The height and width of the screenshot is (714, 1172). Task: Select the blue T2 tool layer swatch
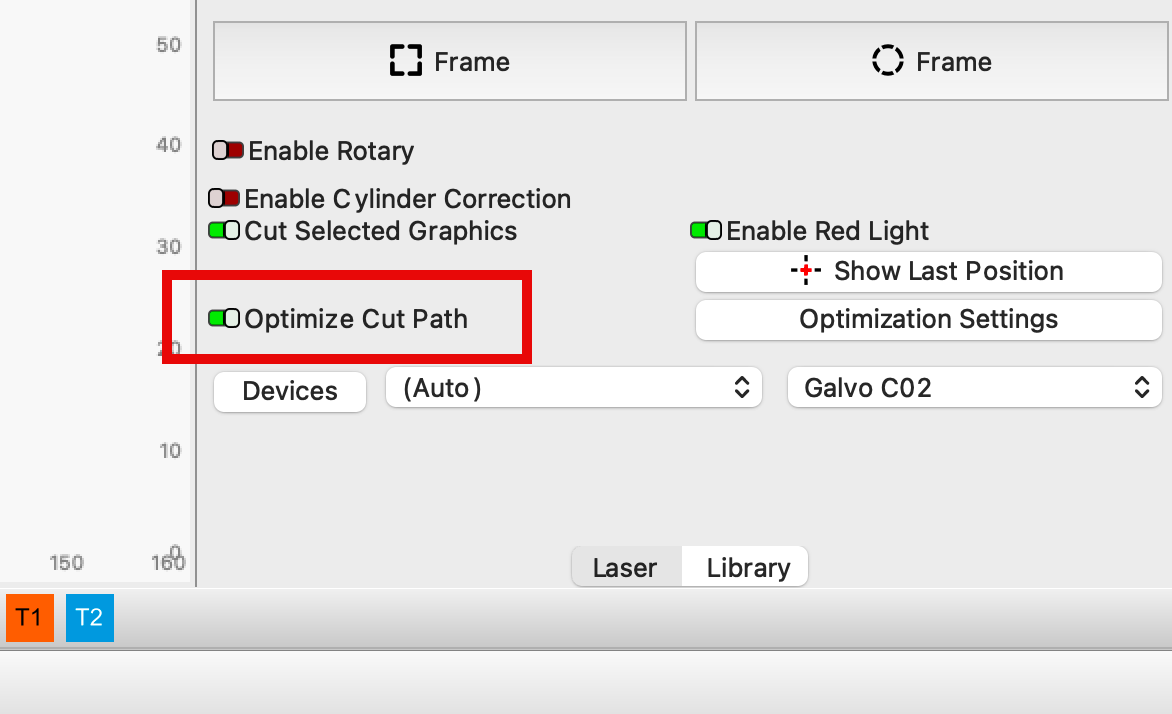pos(90,617)
